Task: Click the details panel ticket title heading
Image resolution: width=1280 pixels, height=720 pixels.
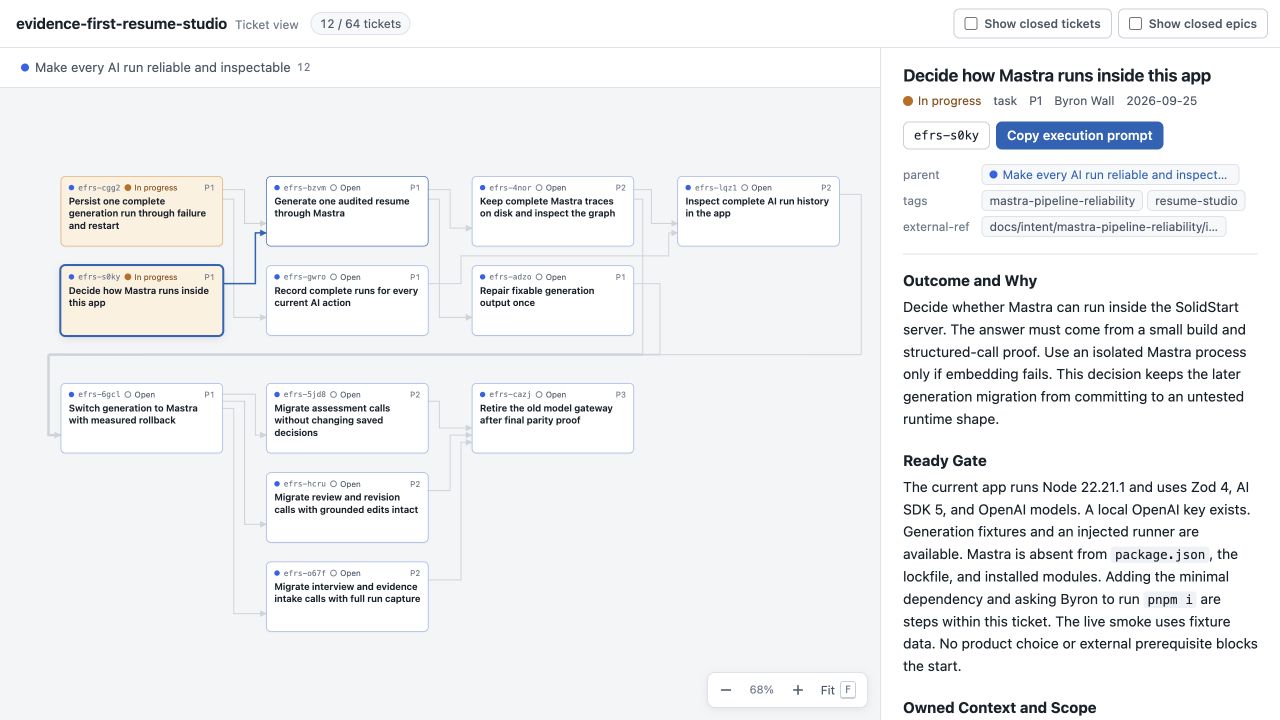Action: [1057, 75]
